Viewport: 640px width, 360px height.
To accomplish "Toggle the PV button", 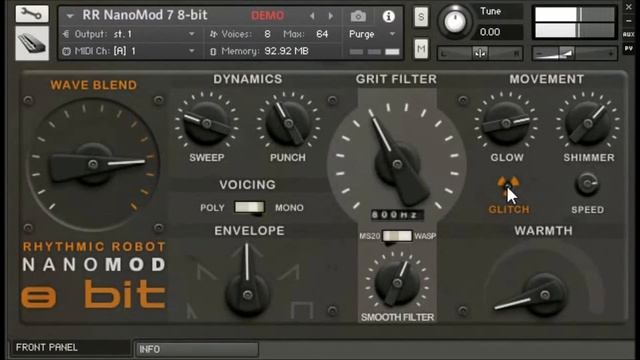I will pos(629,48).
